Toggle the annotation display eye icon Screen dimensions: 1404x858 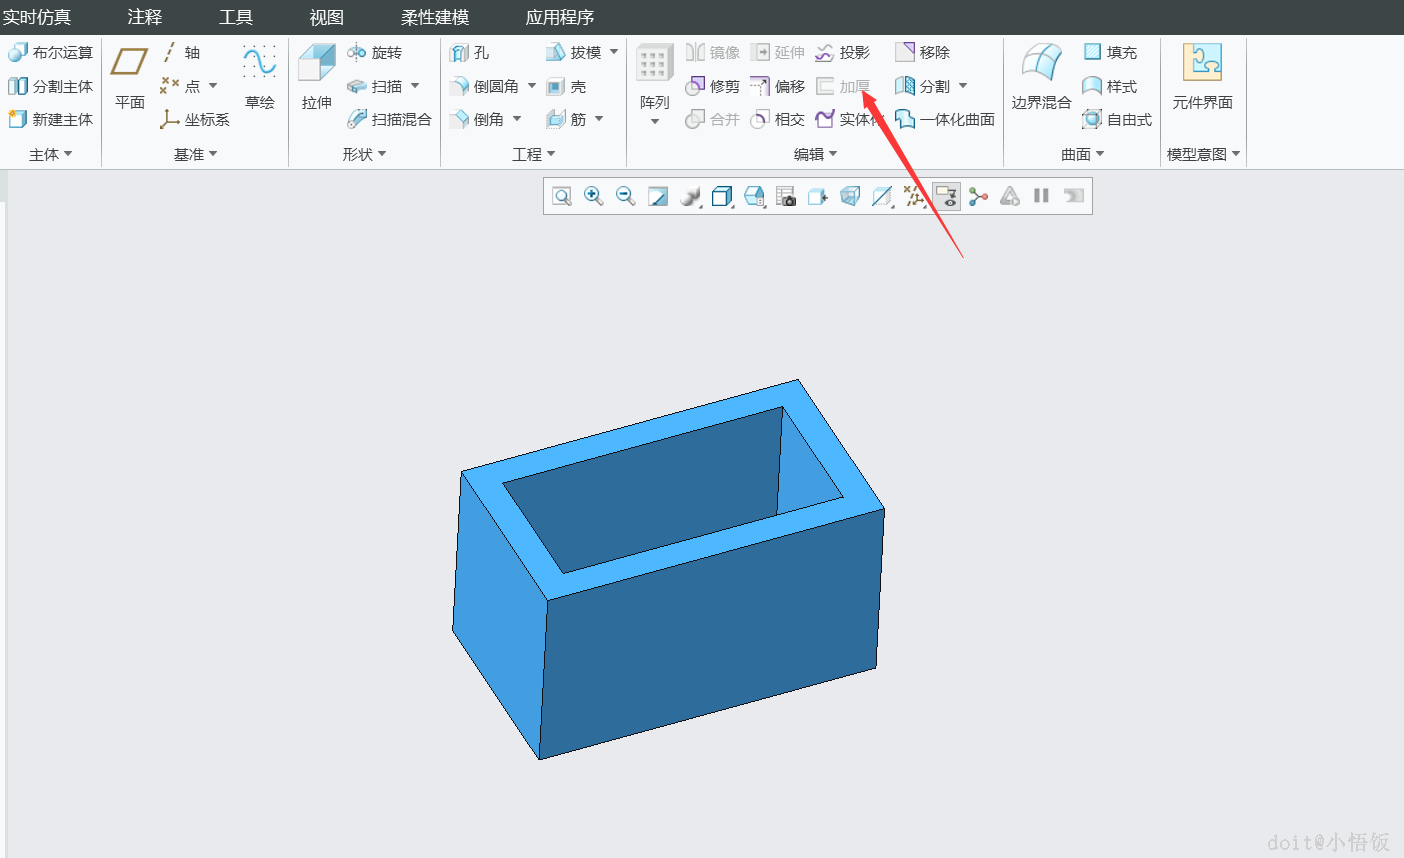946,196
